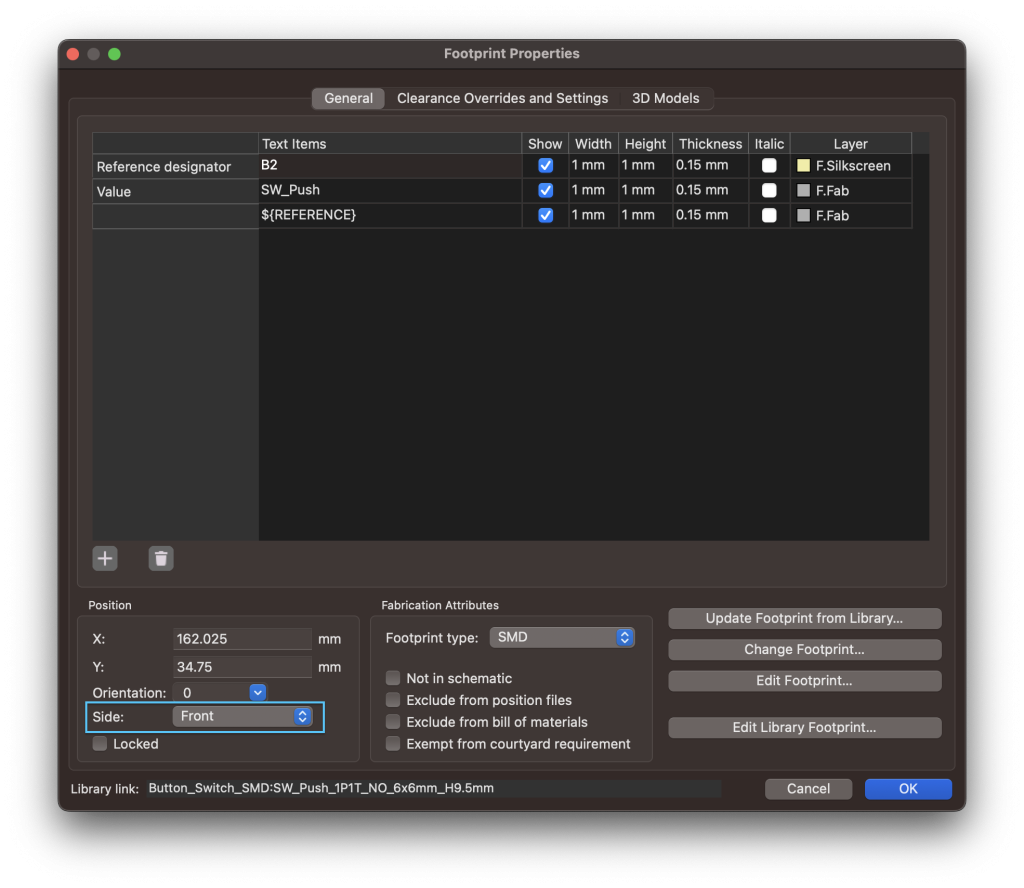Viewport: 1024px width, 888px height.
Task: Click Width cell of ${REFERENCE} row
Action: pyautogui.click(x=594, y=215)
